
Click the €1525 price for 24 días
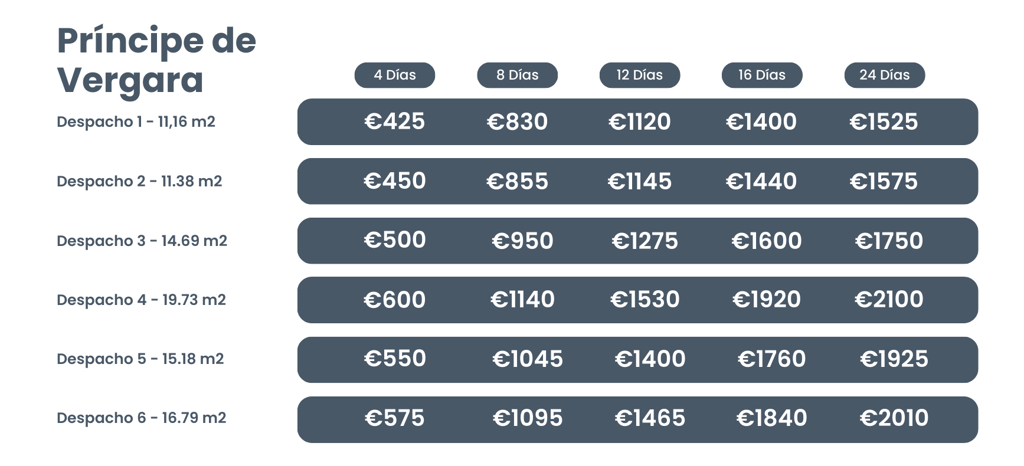[x=884, y=121]
